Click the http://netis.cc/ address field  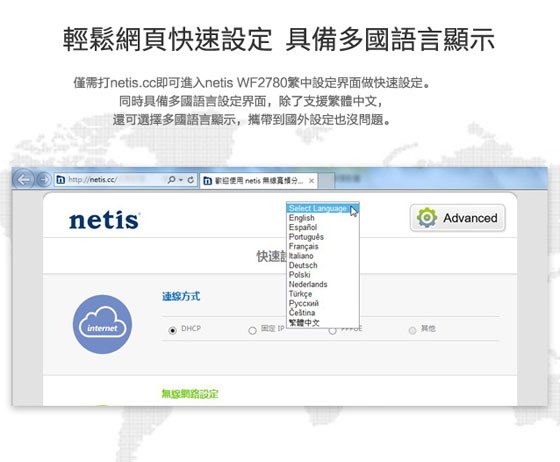pyautogui.click(x=111, y=180)
